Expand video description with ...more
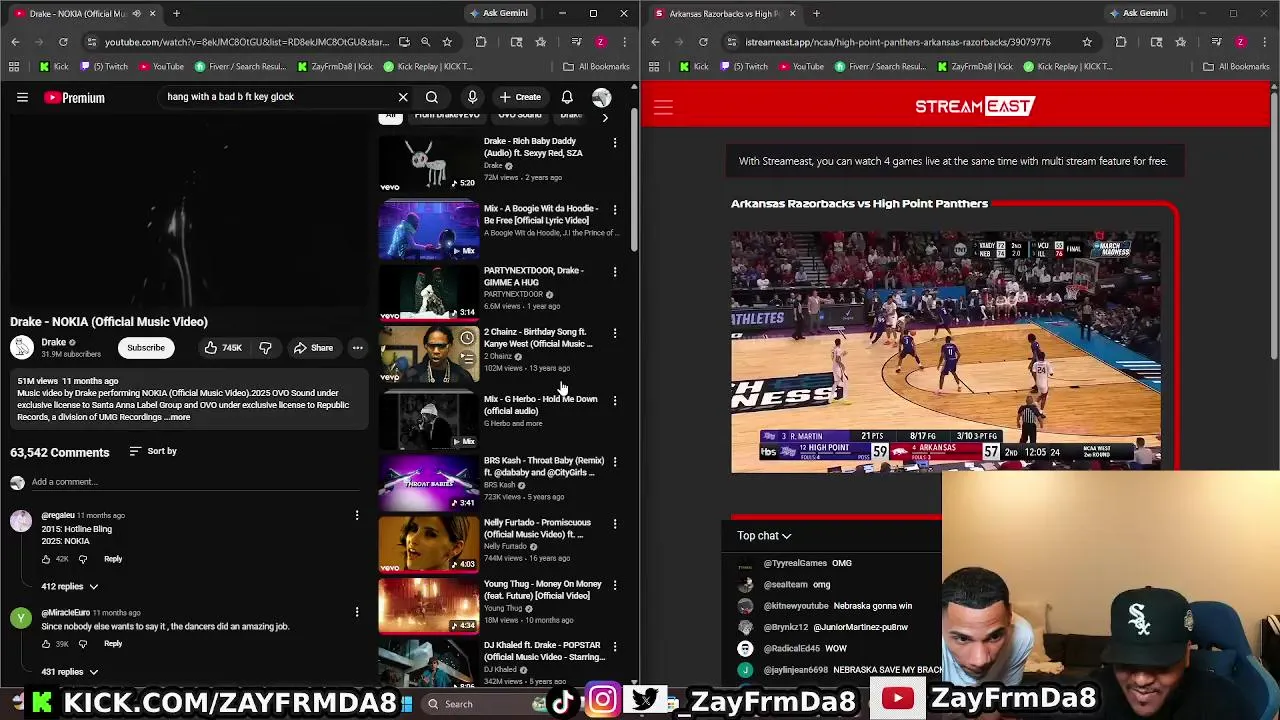The image size is (1280, 720). [177, 417]
